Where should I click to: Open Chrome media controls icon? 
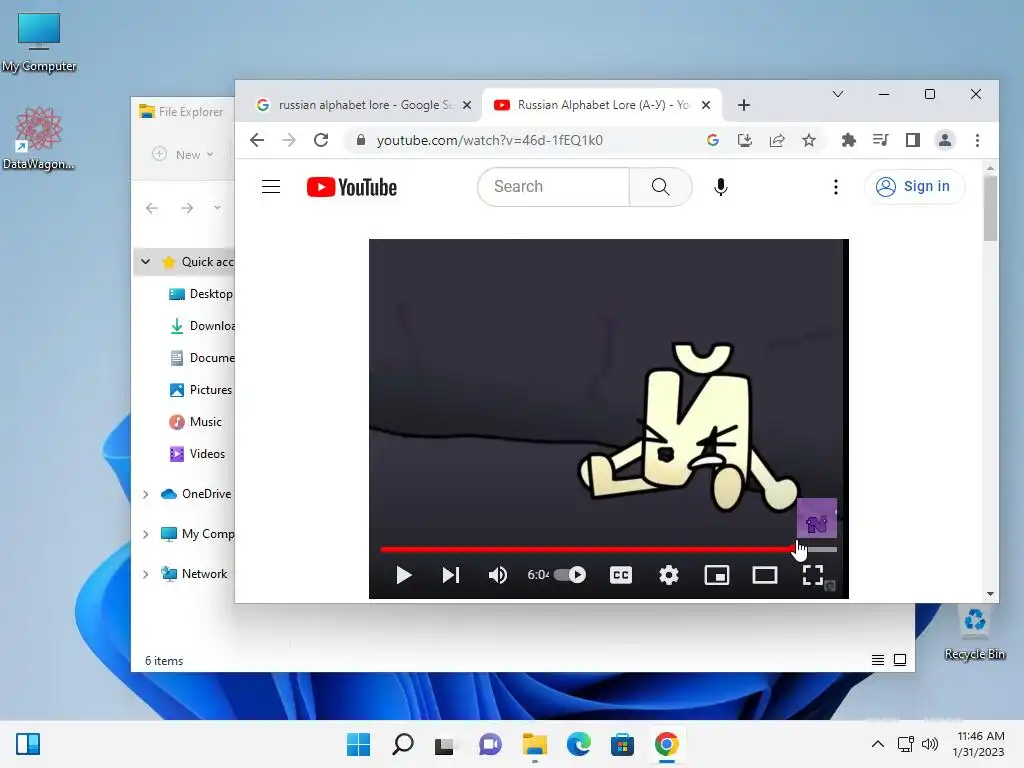[880, 140]
